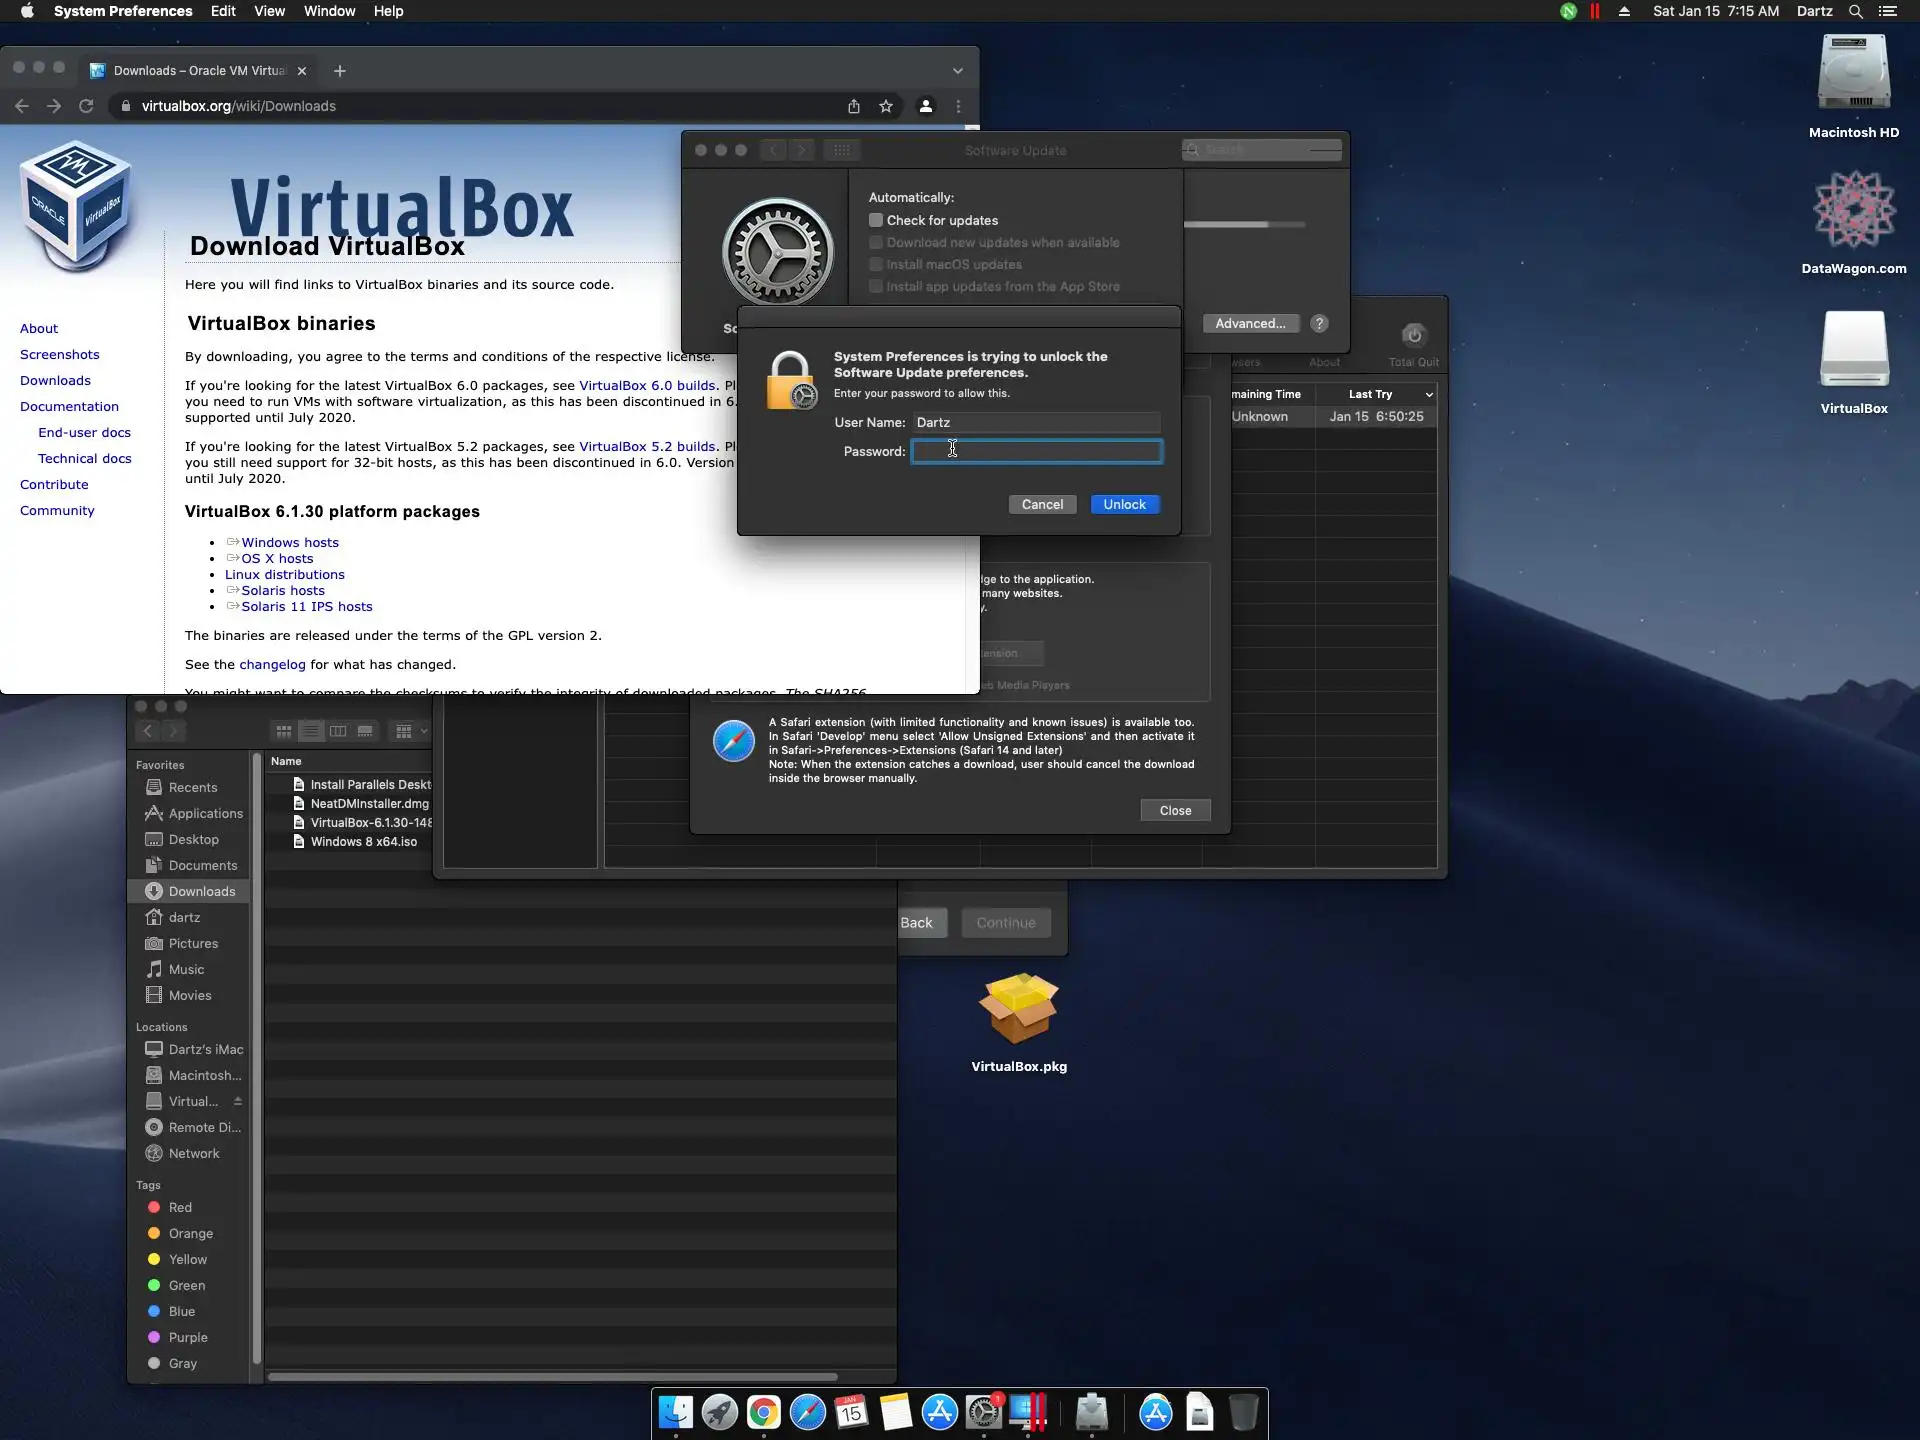Open Downloads folder in Finder sidebar

pos(201,891)
